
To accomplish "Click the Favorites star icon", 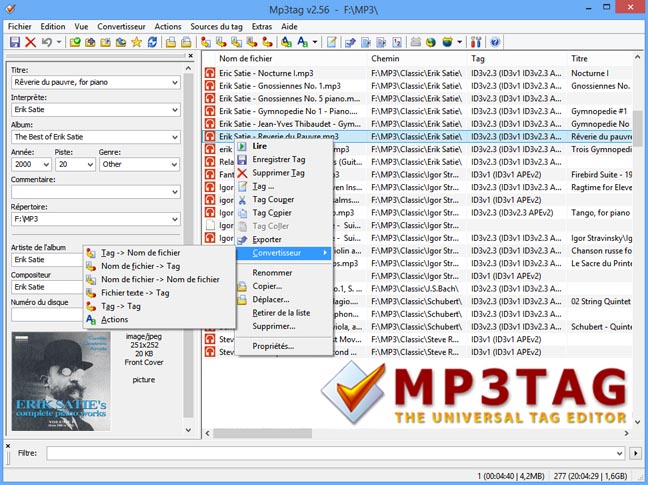I will [136, 42].
